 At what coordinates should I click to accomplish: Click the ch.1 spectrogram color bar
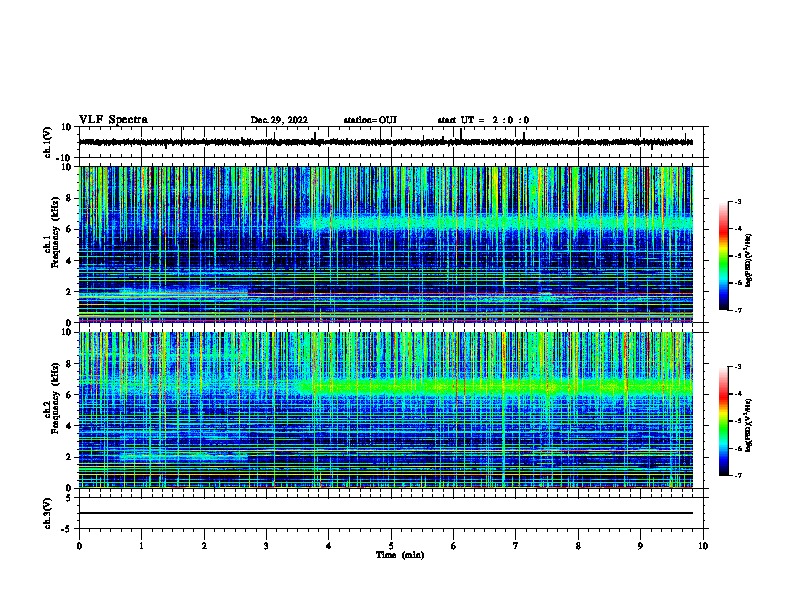point(724,256)
